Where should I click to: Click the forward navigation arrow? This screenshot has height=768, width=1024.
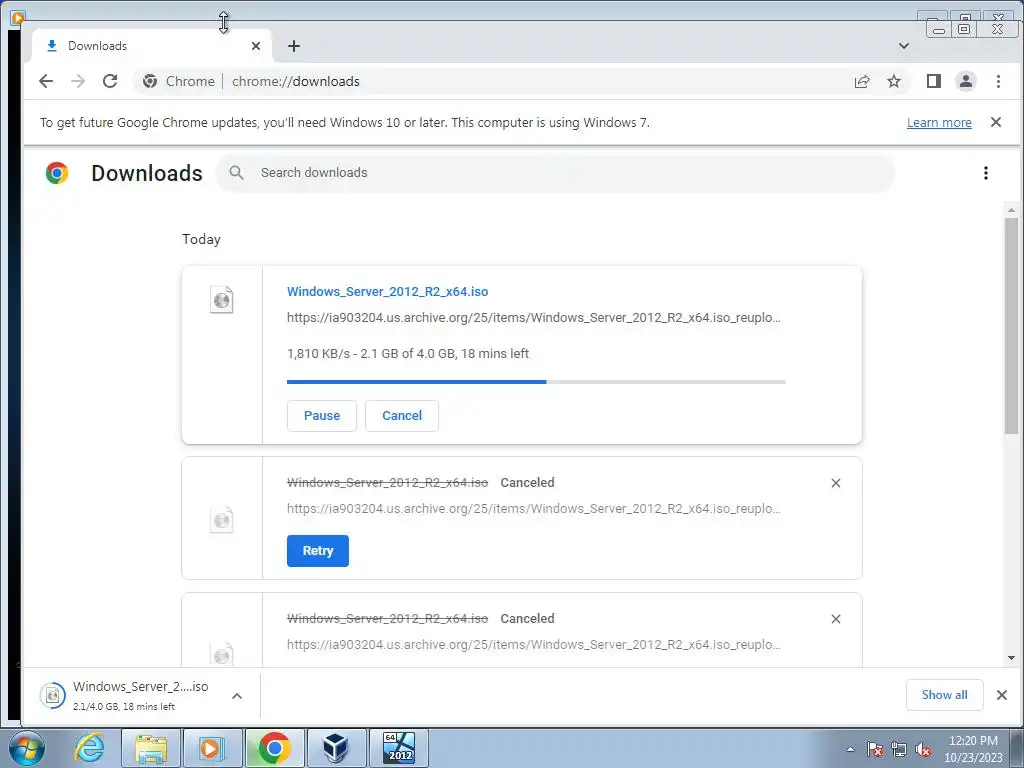[78, 81]
